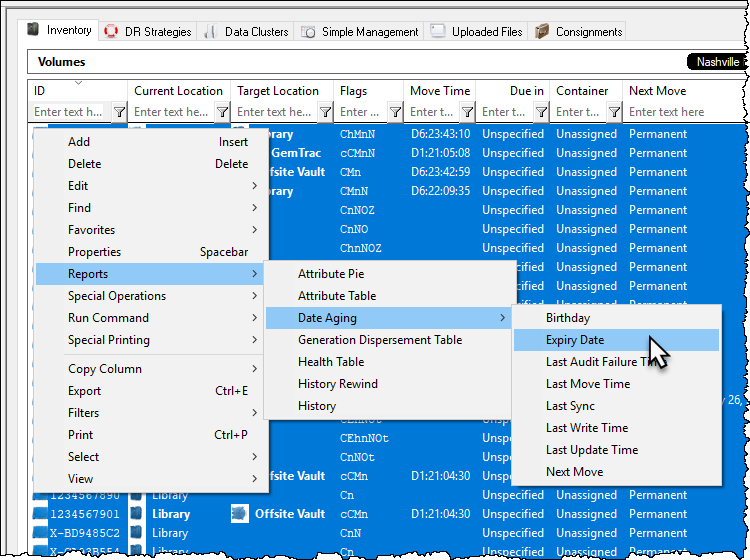
Task: Choose Add from the context menu
Action: (149, 142)
